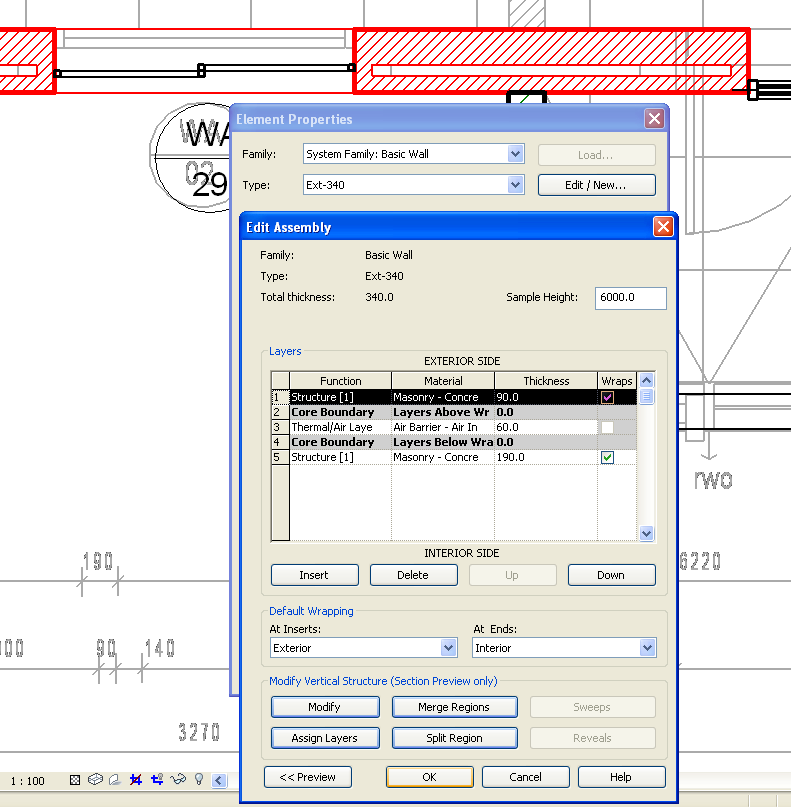
Task: Click the left arrow at view control bar end
Action: click(x=219, y=781)
